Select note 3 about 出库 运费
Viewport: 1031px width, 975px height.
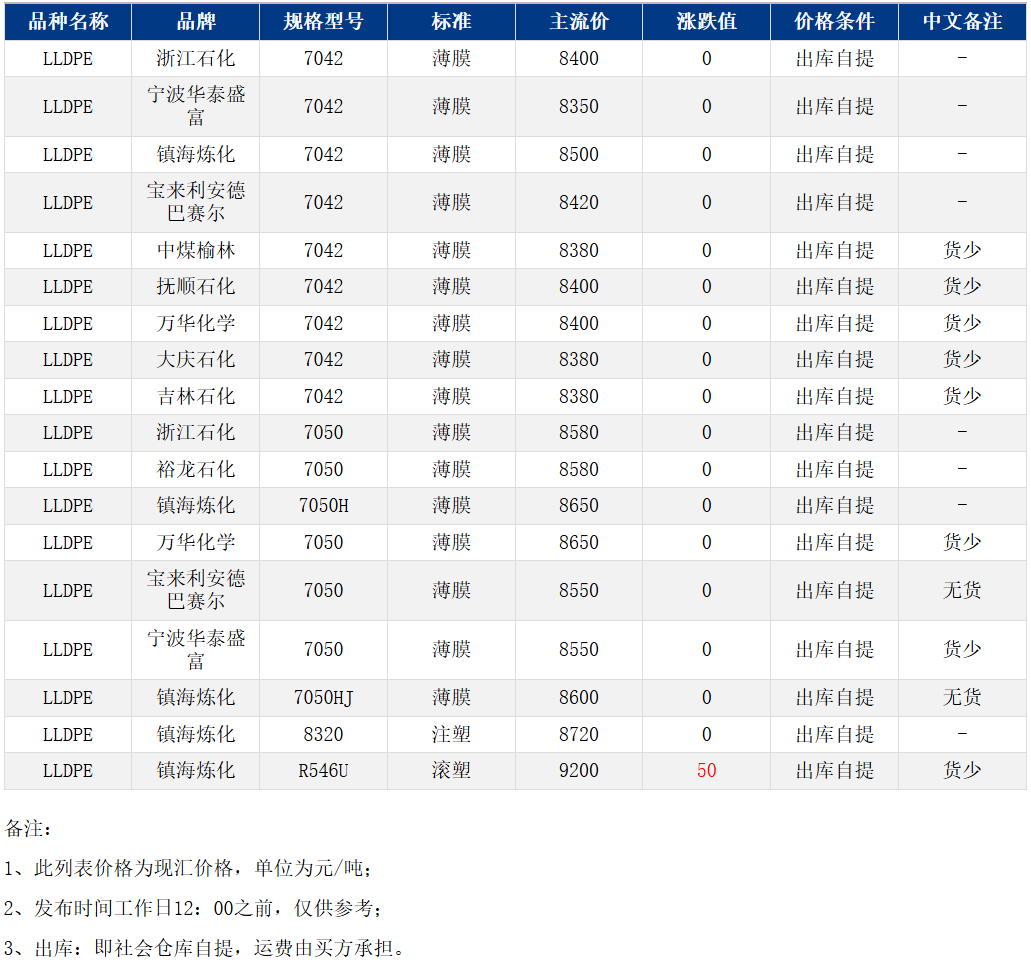coord(204,949)
